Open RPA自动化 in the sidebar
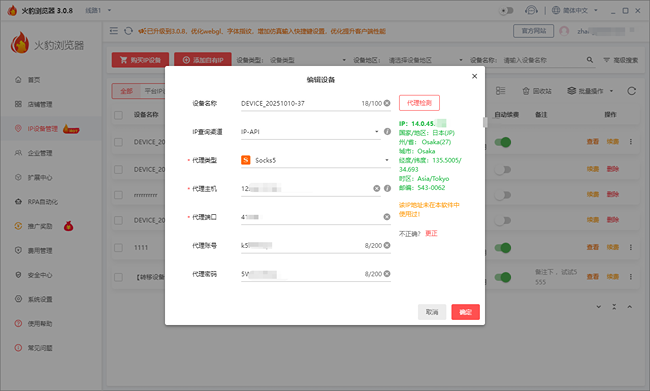The height and width of the screenshot is (391, 650). pos(43,202)
